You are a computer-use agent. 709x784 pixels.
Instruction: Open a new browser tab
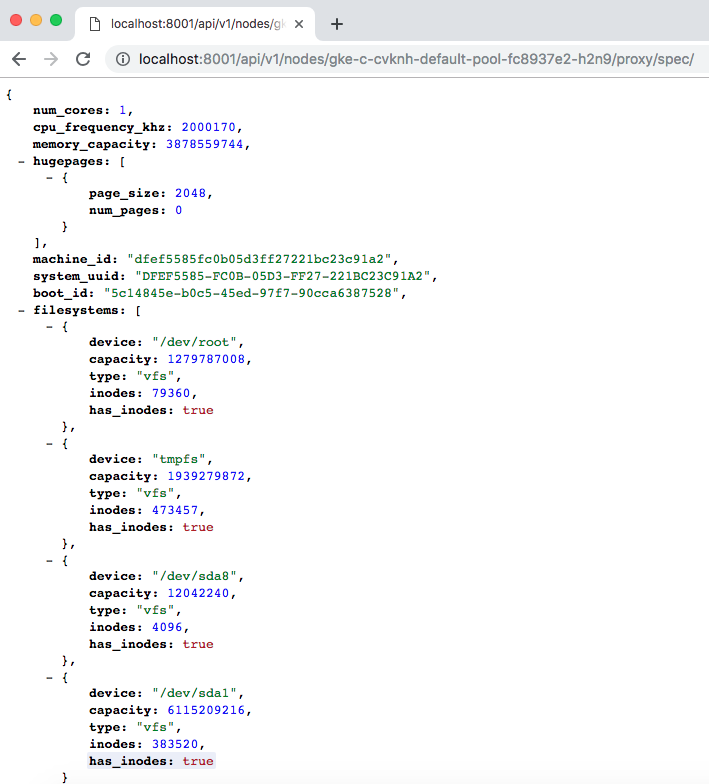[337, 24]
